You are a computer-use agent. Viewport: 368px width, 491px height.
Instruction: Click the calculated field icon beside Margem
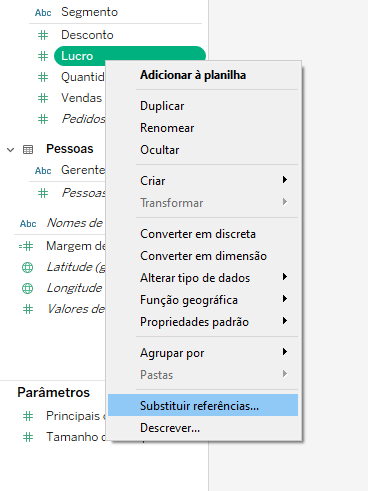[x=26, y=246]
